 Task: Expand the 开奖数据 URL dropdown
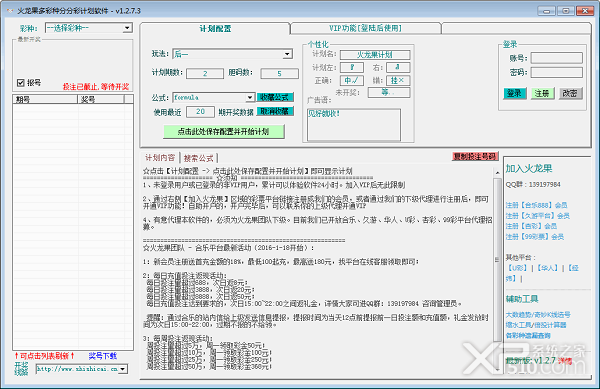82,369
